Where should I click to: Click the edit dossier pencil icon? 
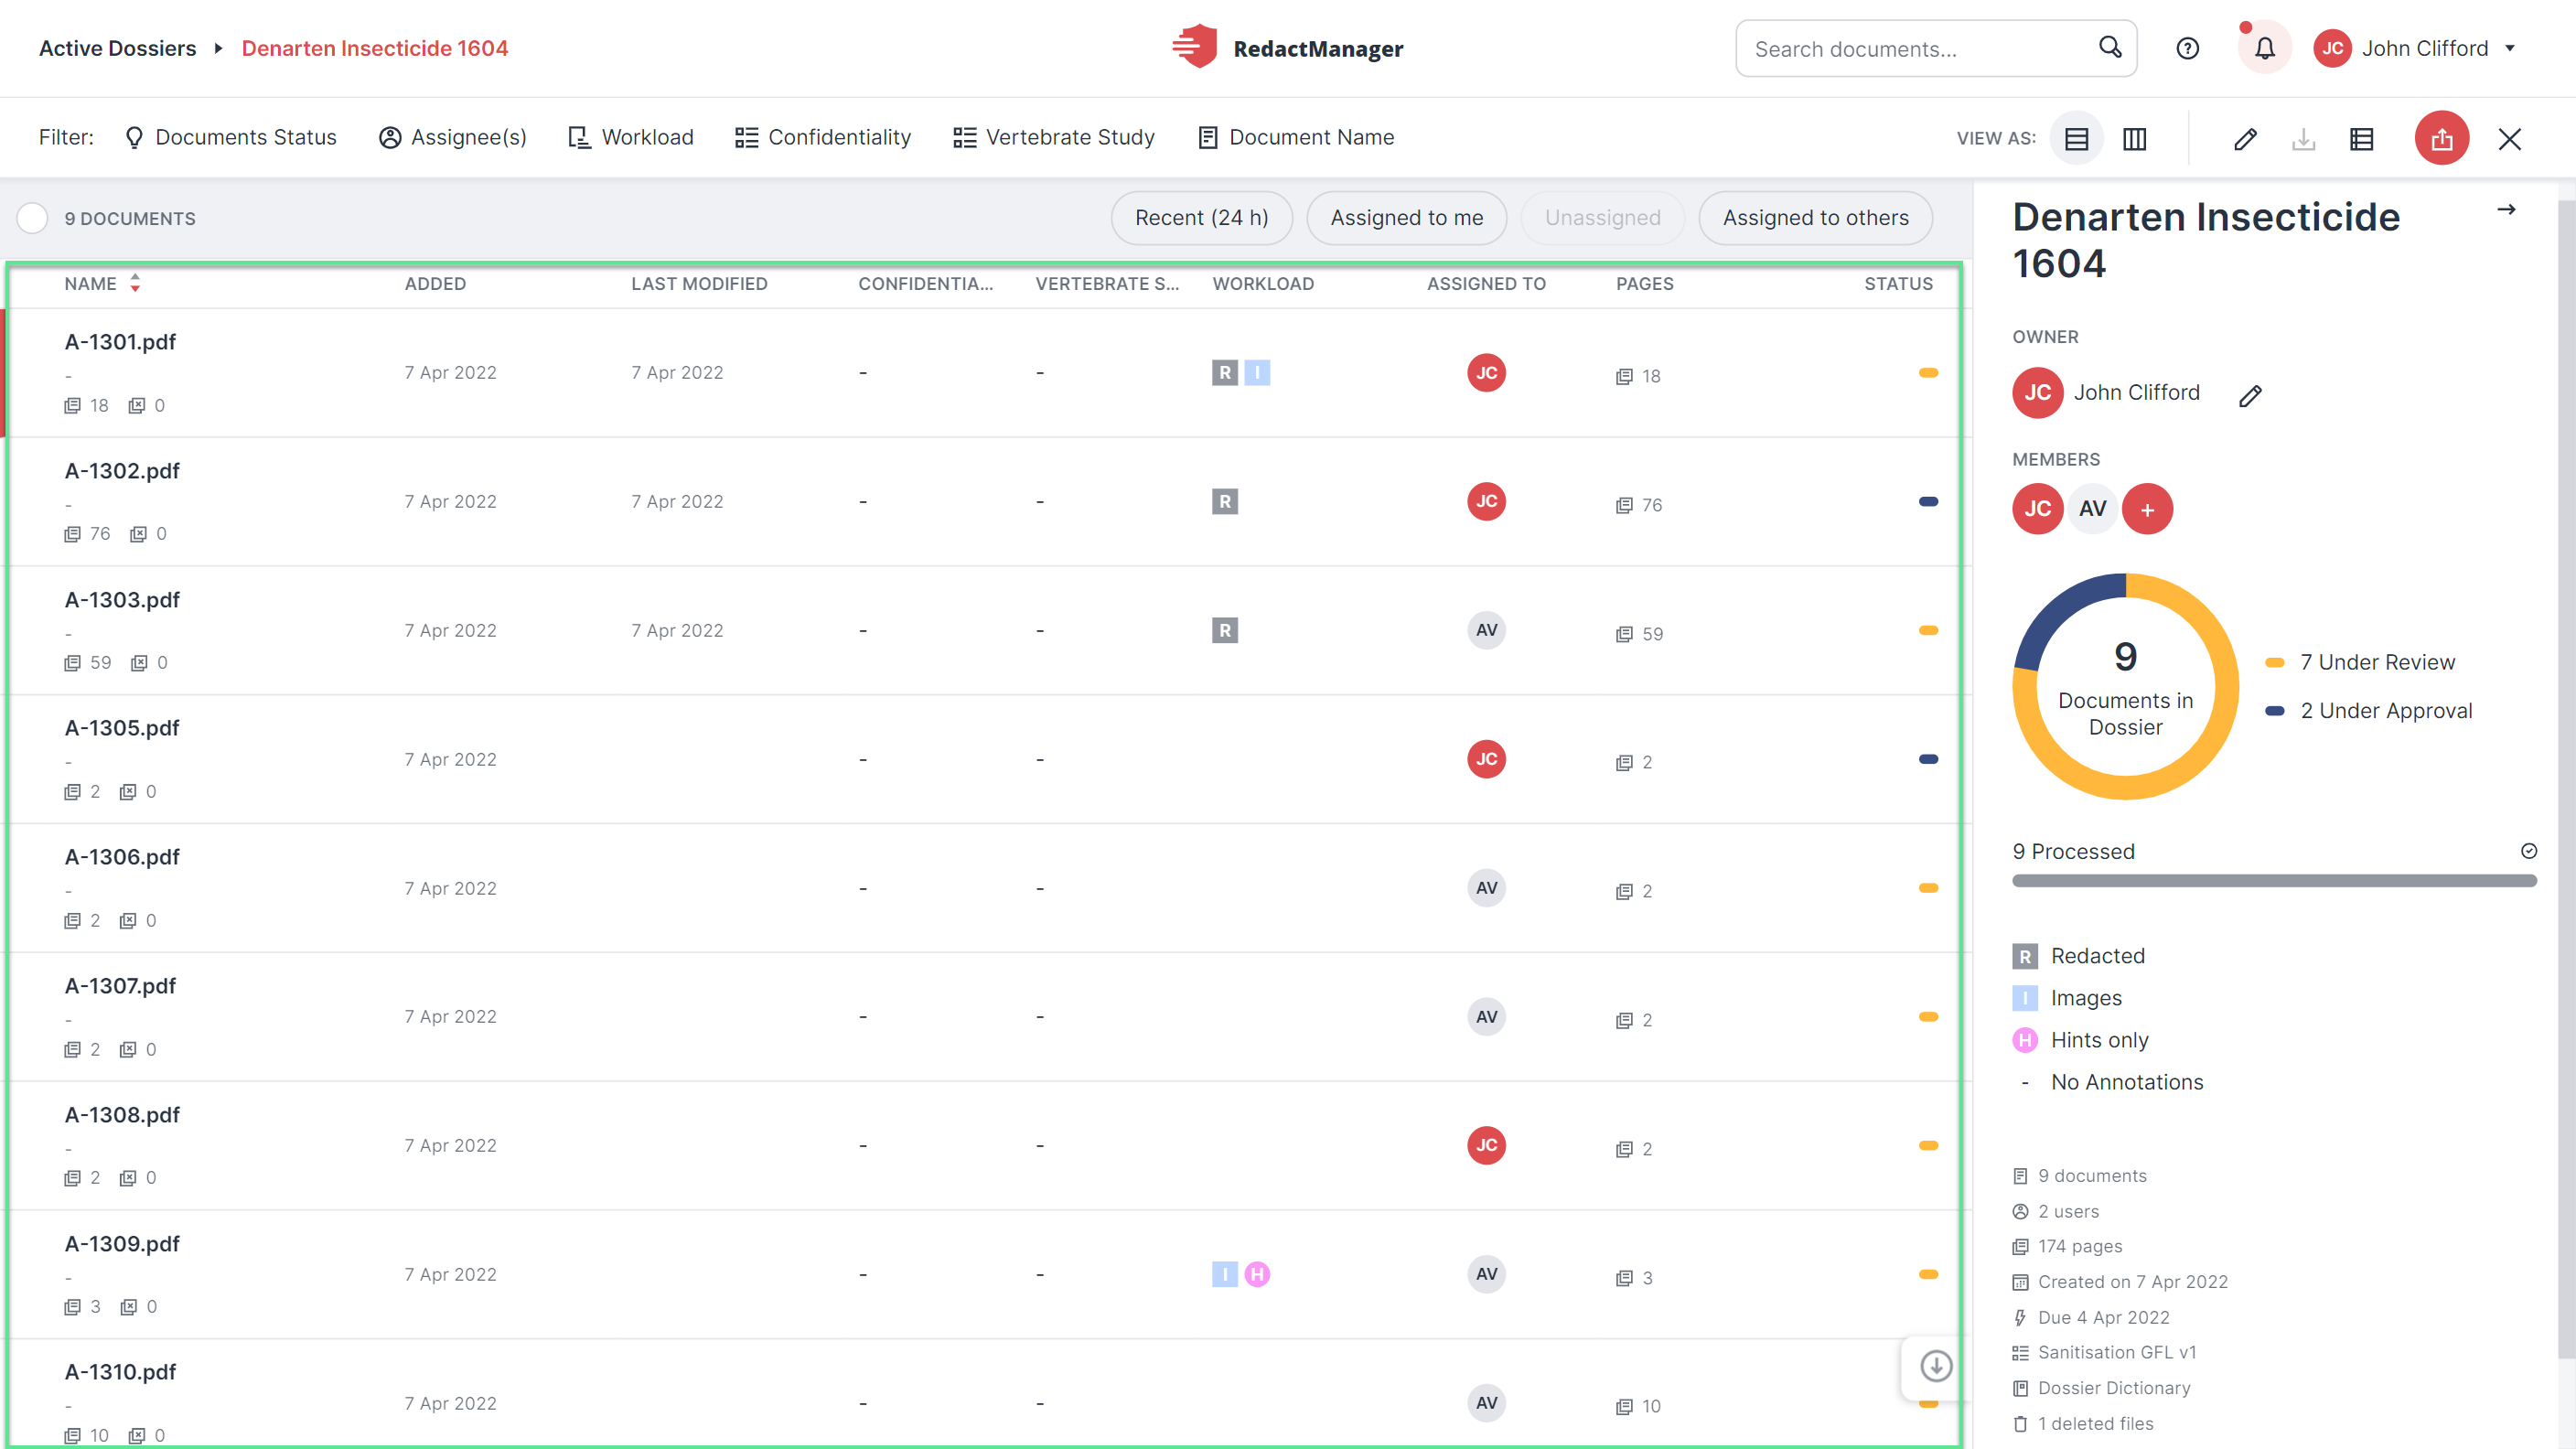coord(2244,139)
